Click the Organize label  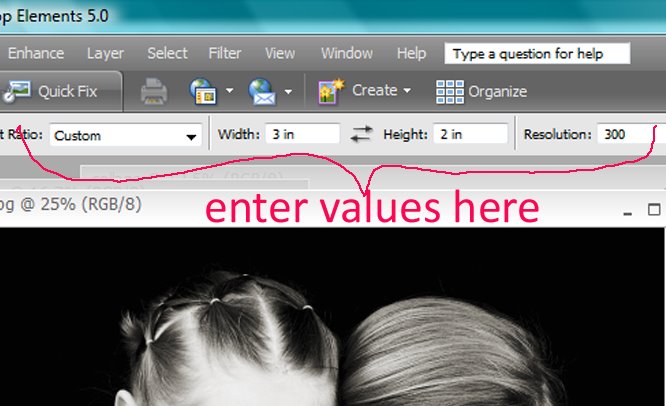[x=498, y=92]
